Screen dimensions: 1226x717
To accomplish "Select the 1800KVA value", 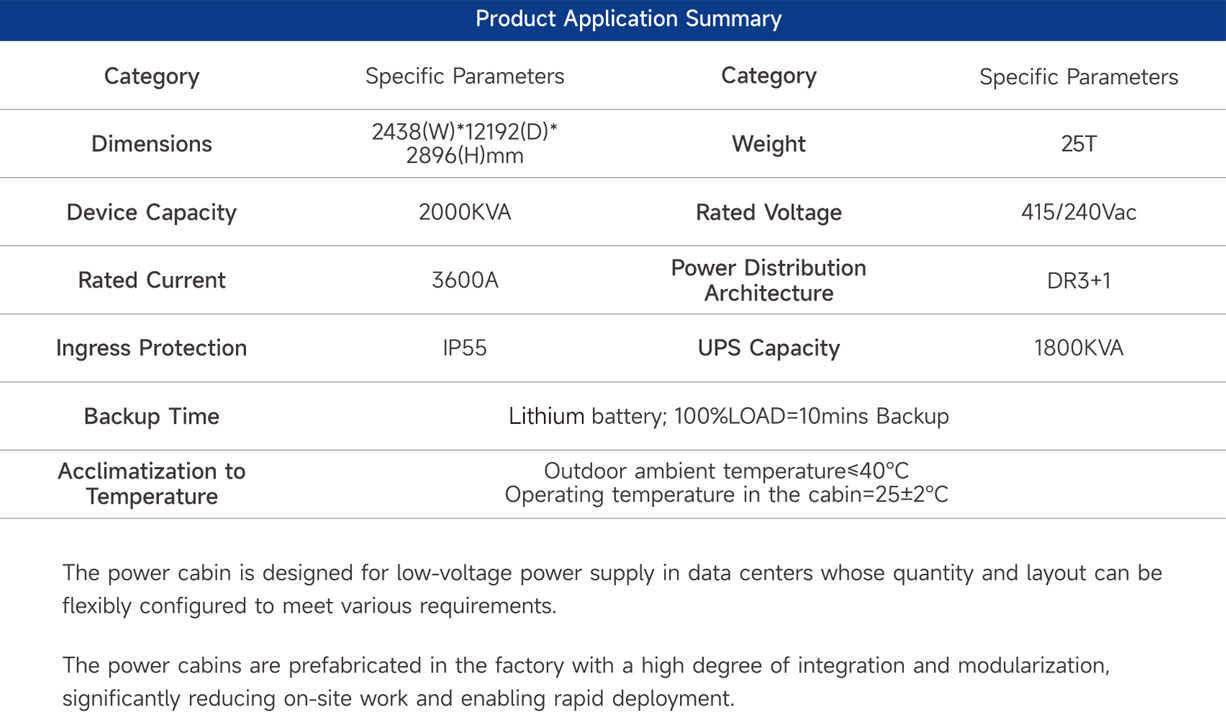I will (x=1078, y=348).
